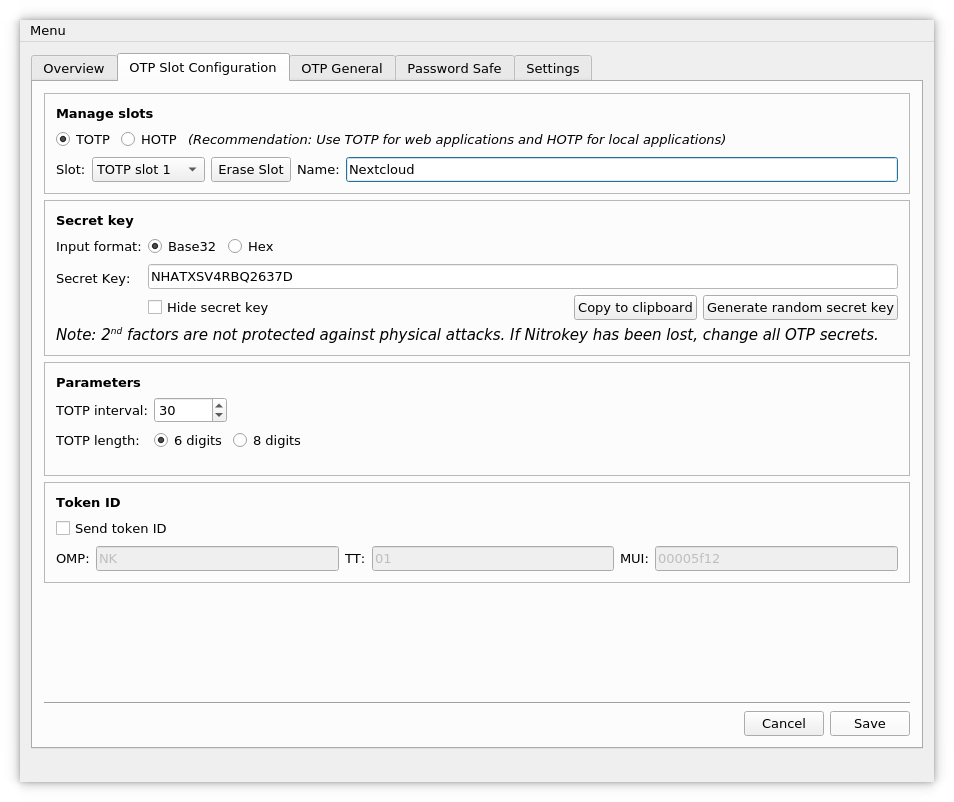Choose Base32 input format
The height and width of the screenshot is (802, 954).
coord(155,246)
